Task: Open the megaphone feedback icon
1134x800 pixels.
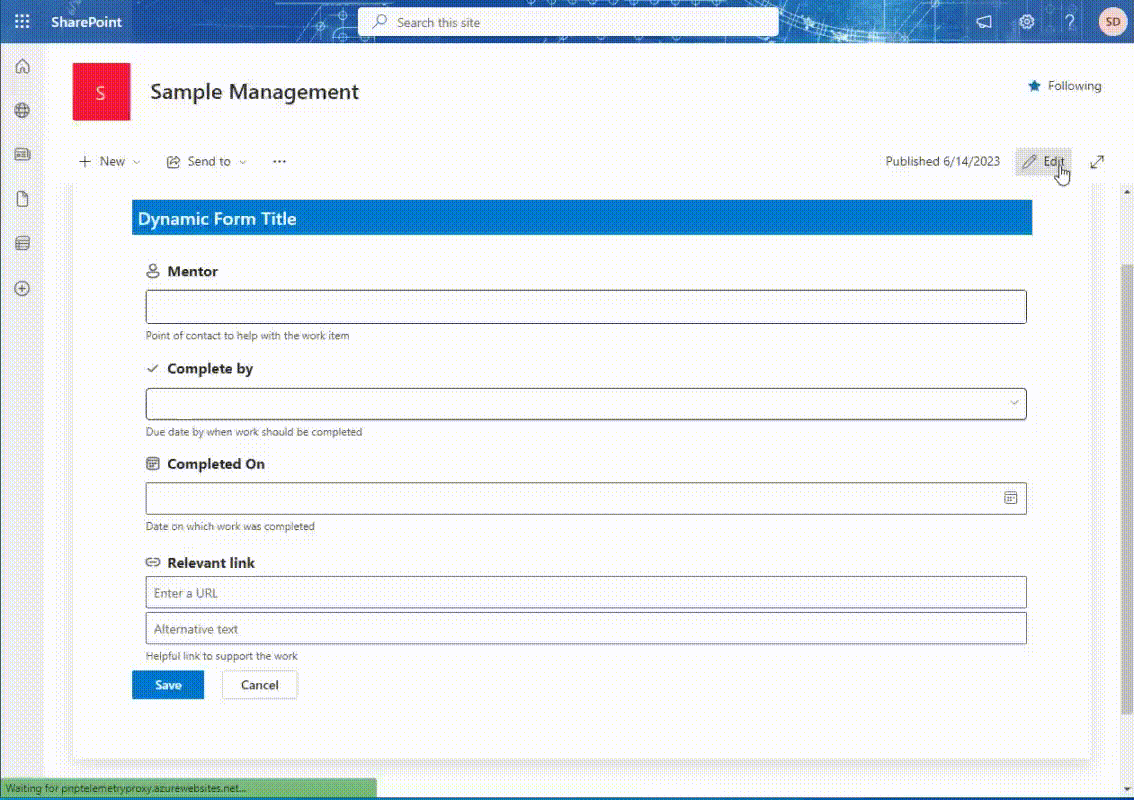Action: 984,22
